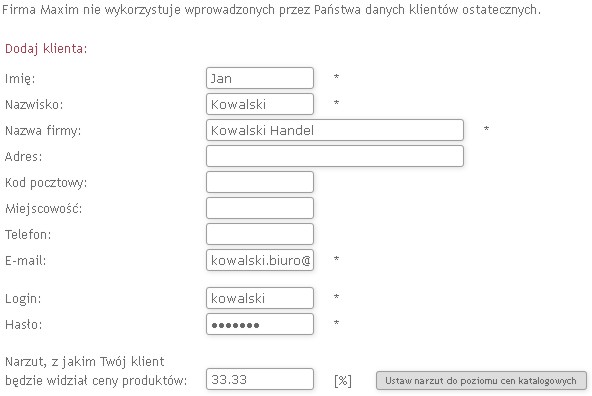Select the Nazwa firmy field with Kowalski Handel
Viewport: 592px width, 396px height.
coord(335,130)
